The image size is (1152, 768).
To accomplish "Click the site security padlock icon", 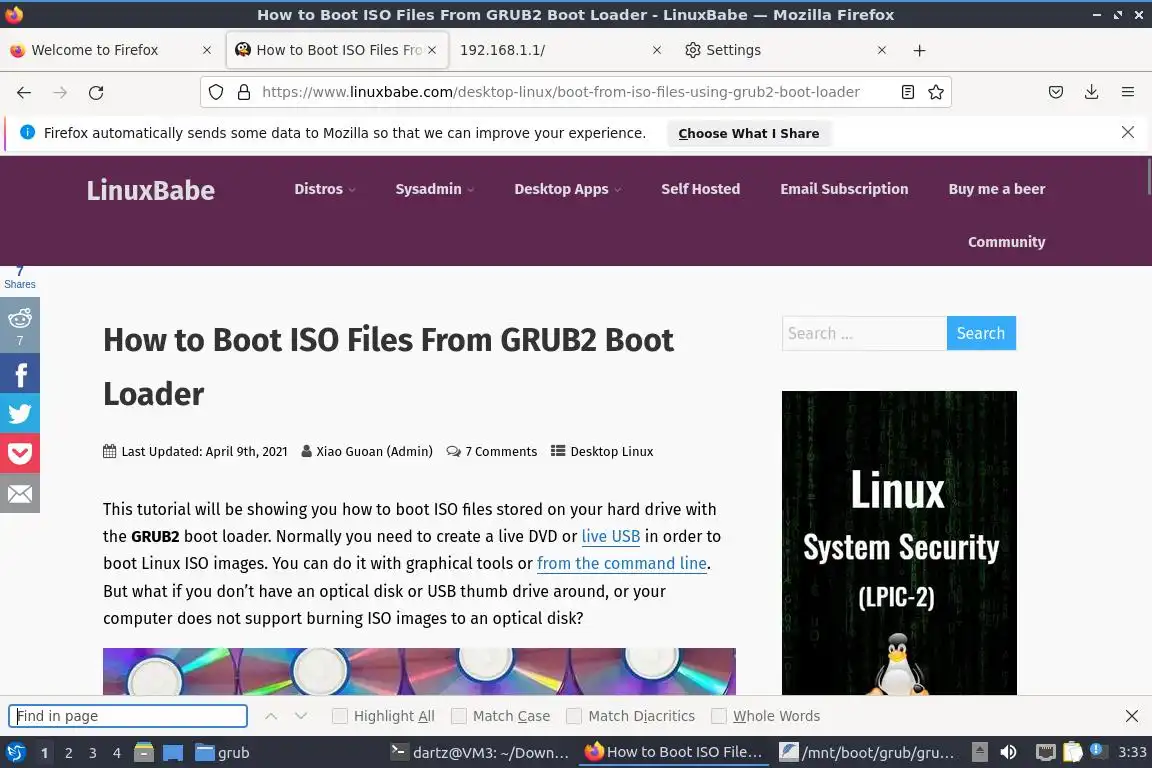I will coord(244,92).
